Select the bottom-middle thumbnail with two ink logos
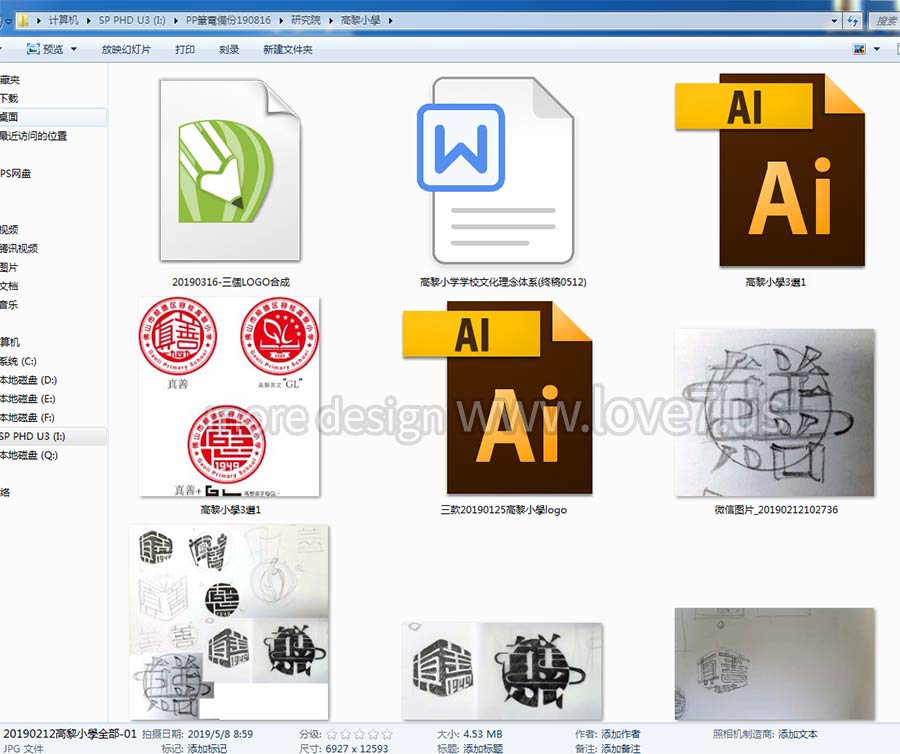 (x=502, y=671)
